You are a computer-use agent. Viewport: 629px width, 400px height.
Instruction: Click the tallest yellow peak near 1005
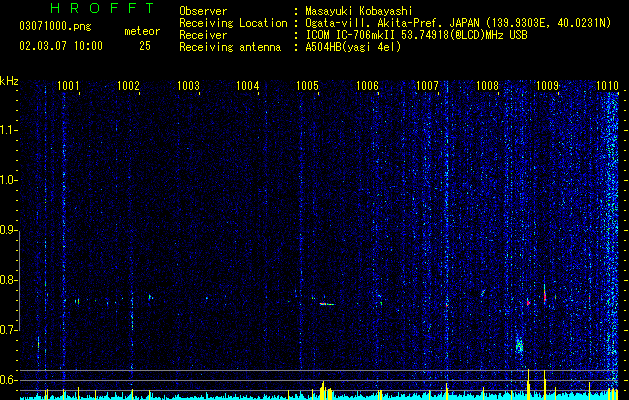(323, 389)
